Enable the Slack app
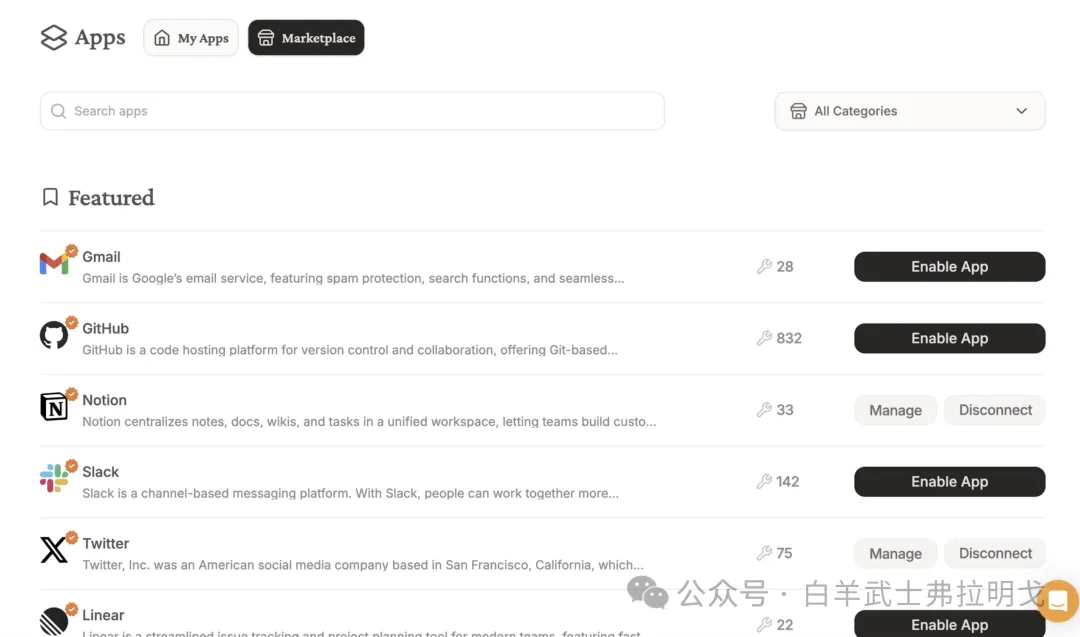 [x=949, y=482]
